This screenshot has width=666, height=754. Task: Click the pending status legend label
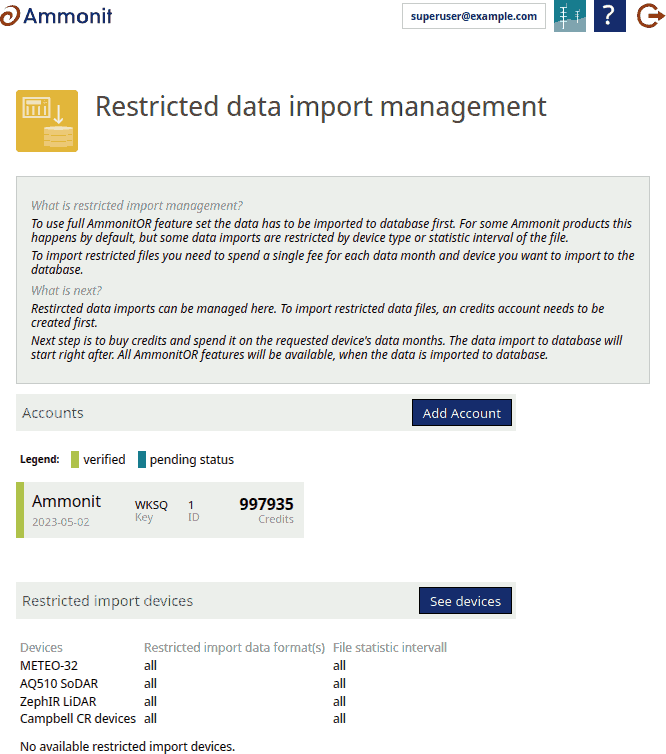point(192,460)
